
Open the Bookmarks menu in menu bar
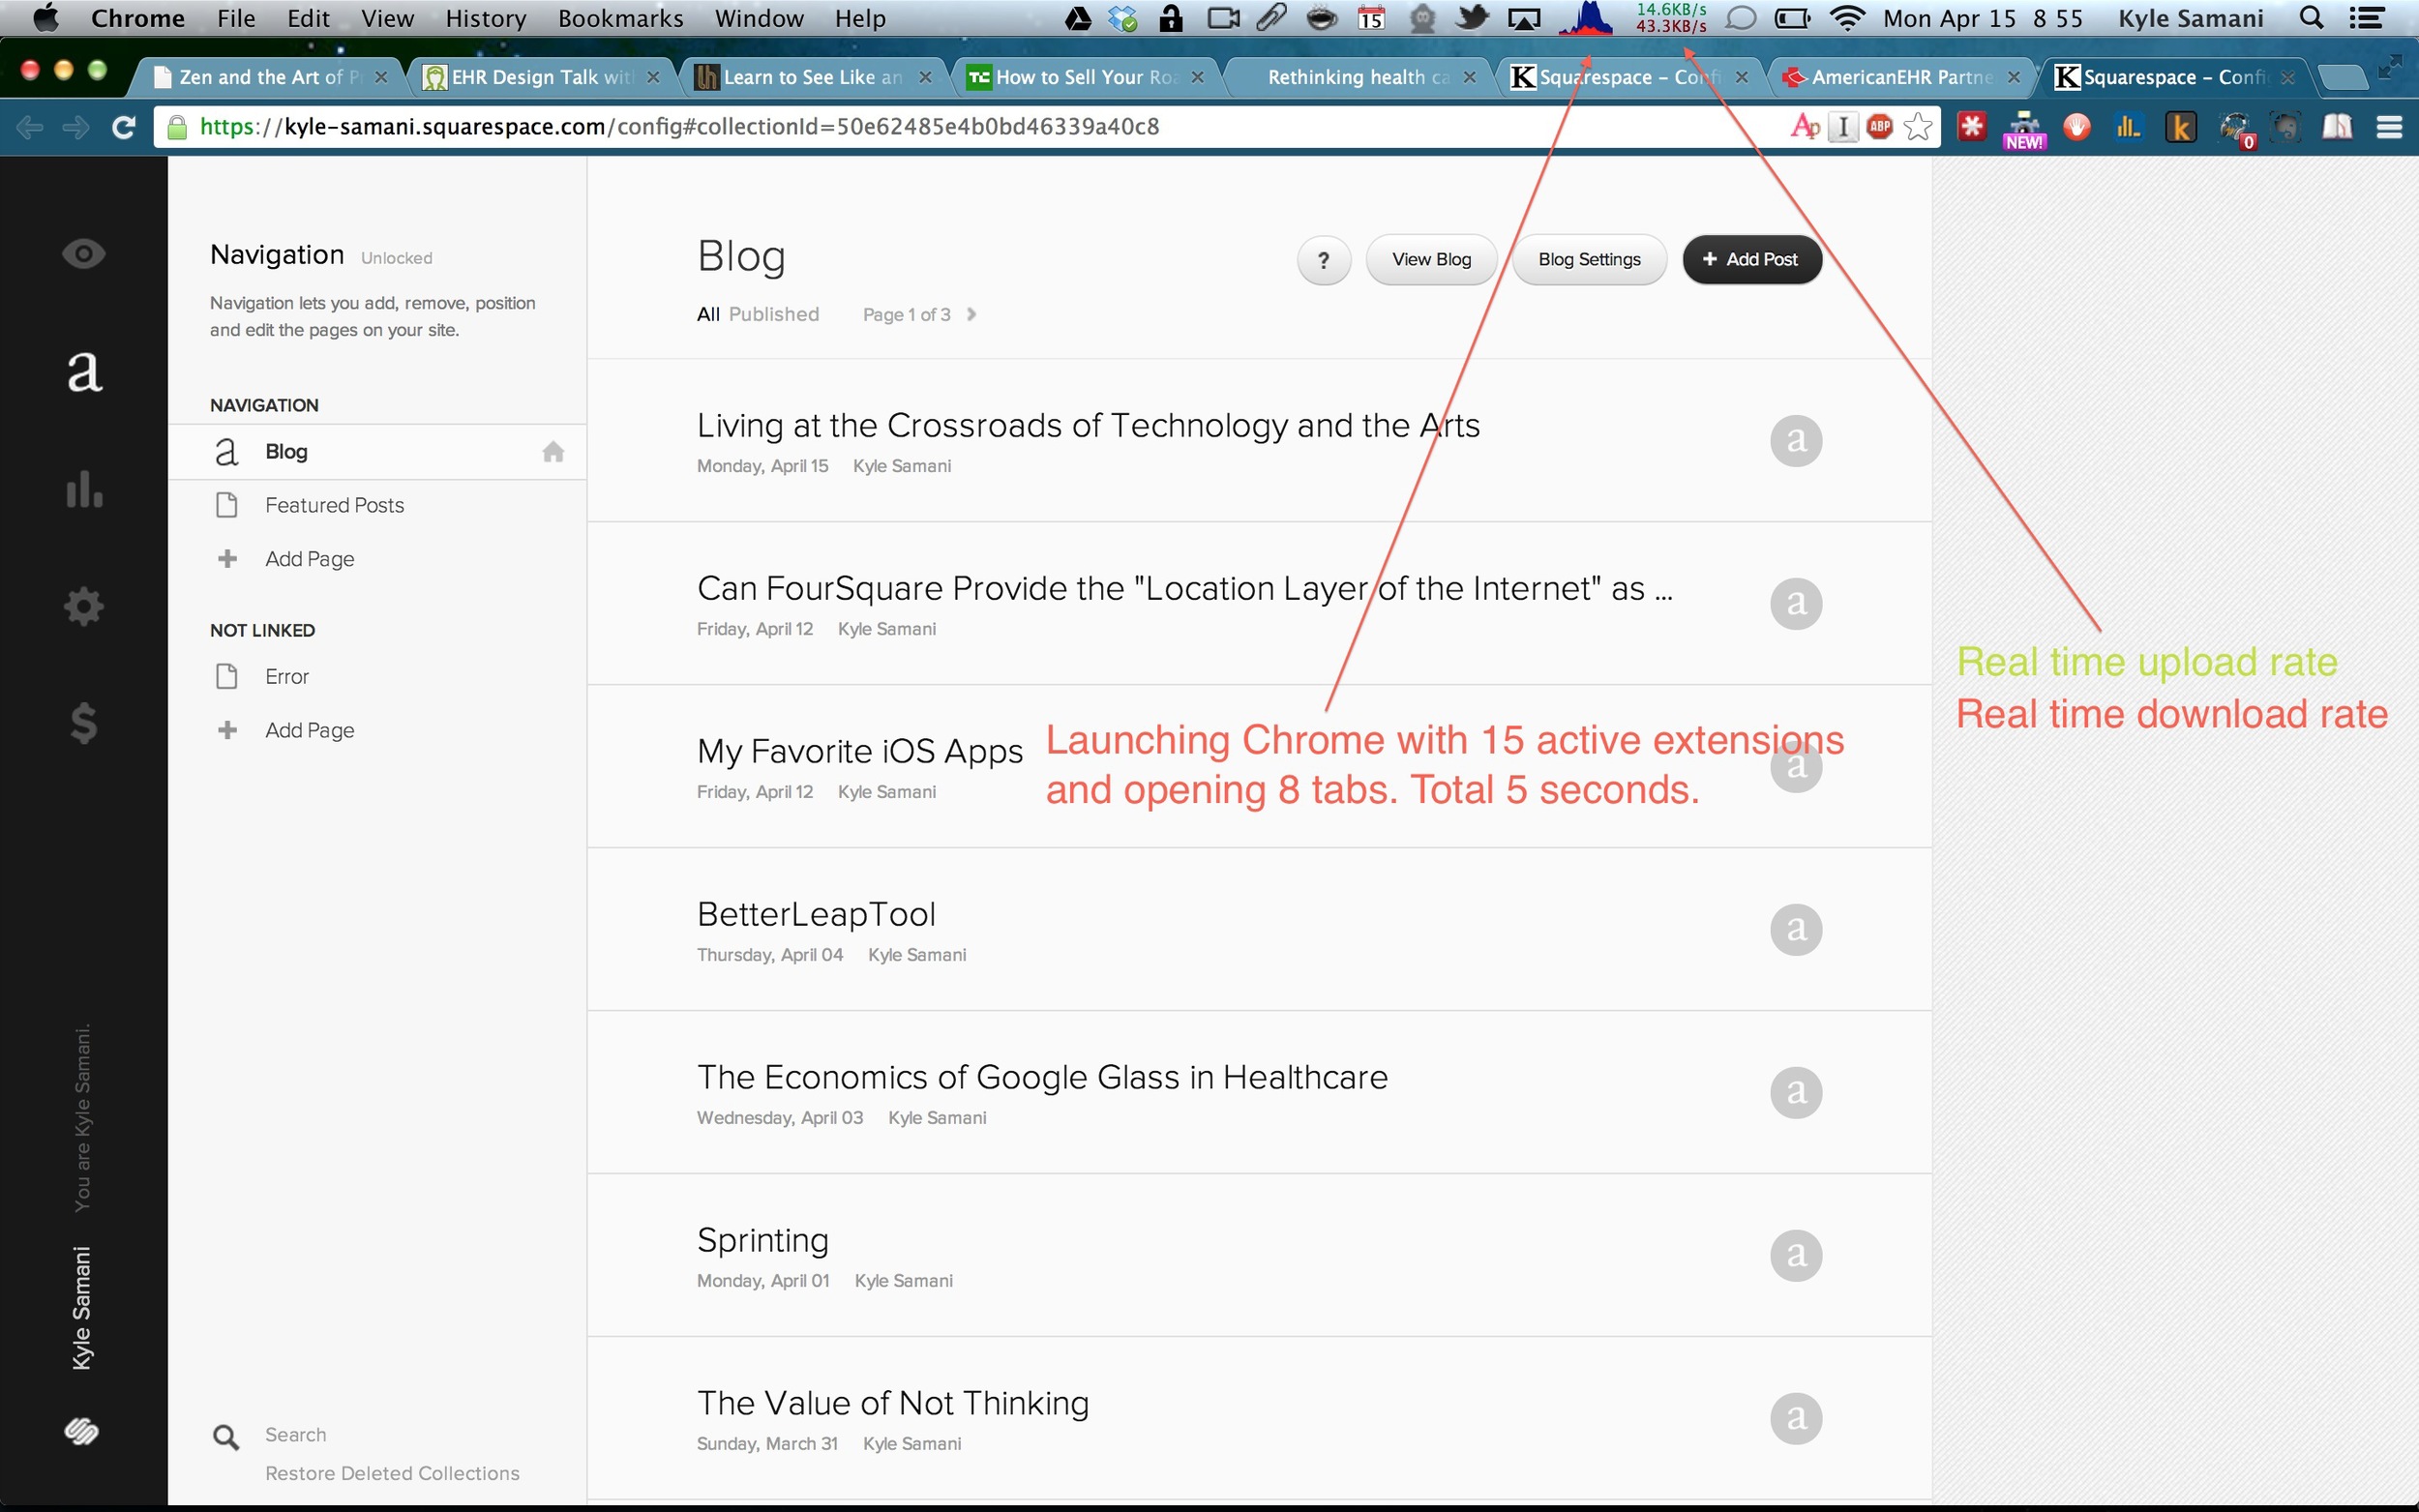coord(620,18)
